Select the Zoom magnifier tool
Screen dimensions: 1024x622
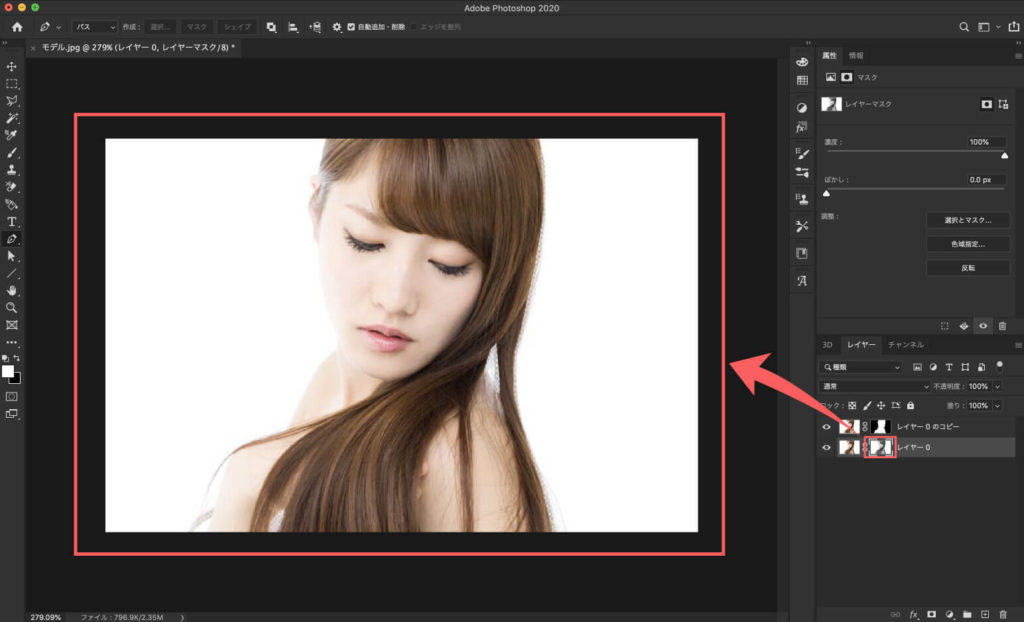click(x=11, y=307)
